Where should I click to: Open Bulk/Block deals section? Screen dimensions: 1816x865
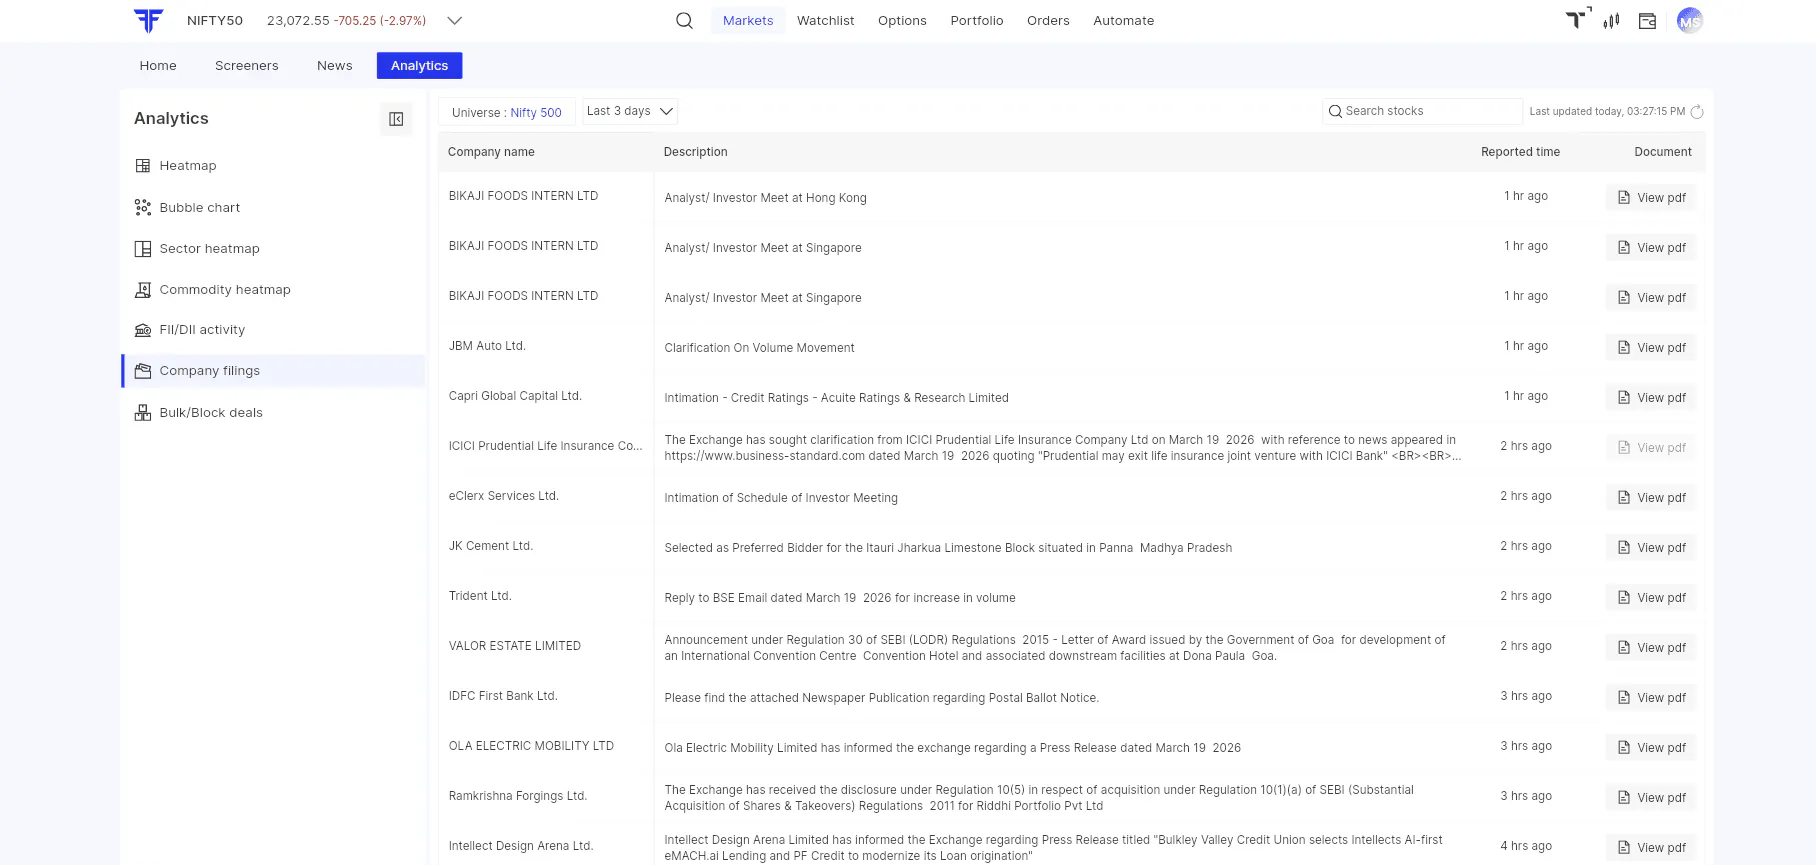(211, 413)
